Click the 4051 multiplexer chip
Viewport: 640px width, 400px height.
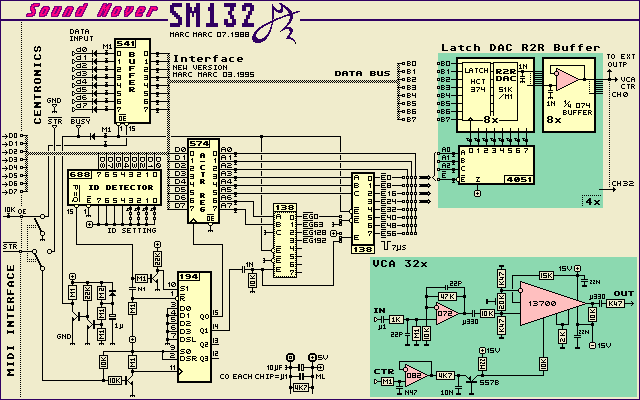point(491,165)
